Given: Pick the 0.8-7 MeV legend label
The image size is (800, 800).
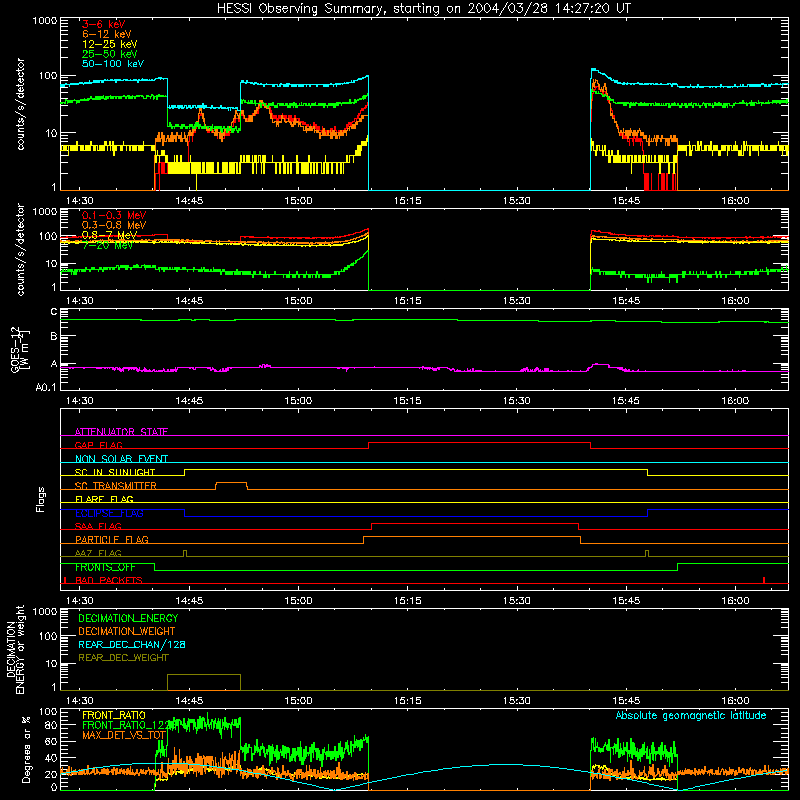Looking at the screenshot, I should click(x=110, y=235).
